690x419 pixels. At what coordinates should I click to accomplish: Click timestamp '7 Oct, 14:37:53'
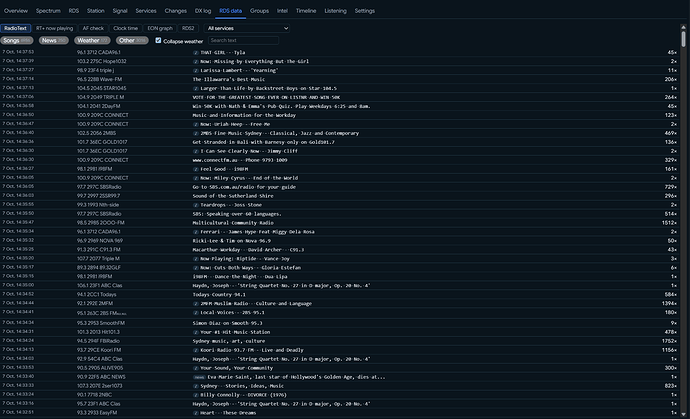18,52
